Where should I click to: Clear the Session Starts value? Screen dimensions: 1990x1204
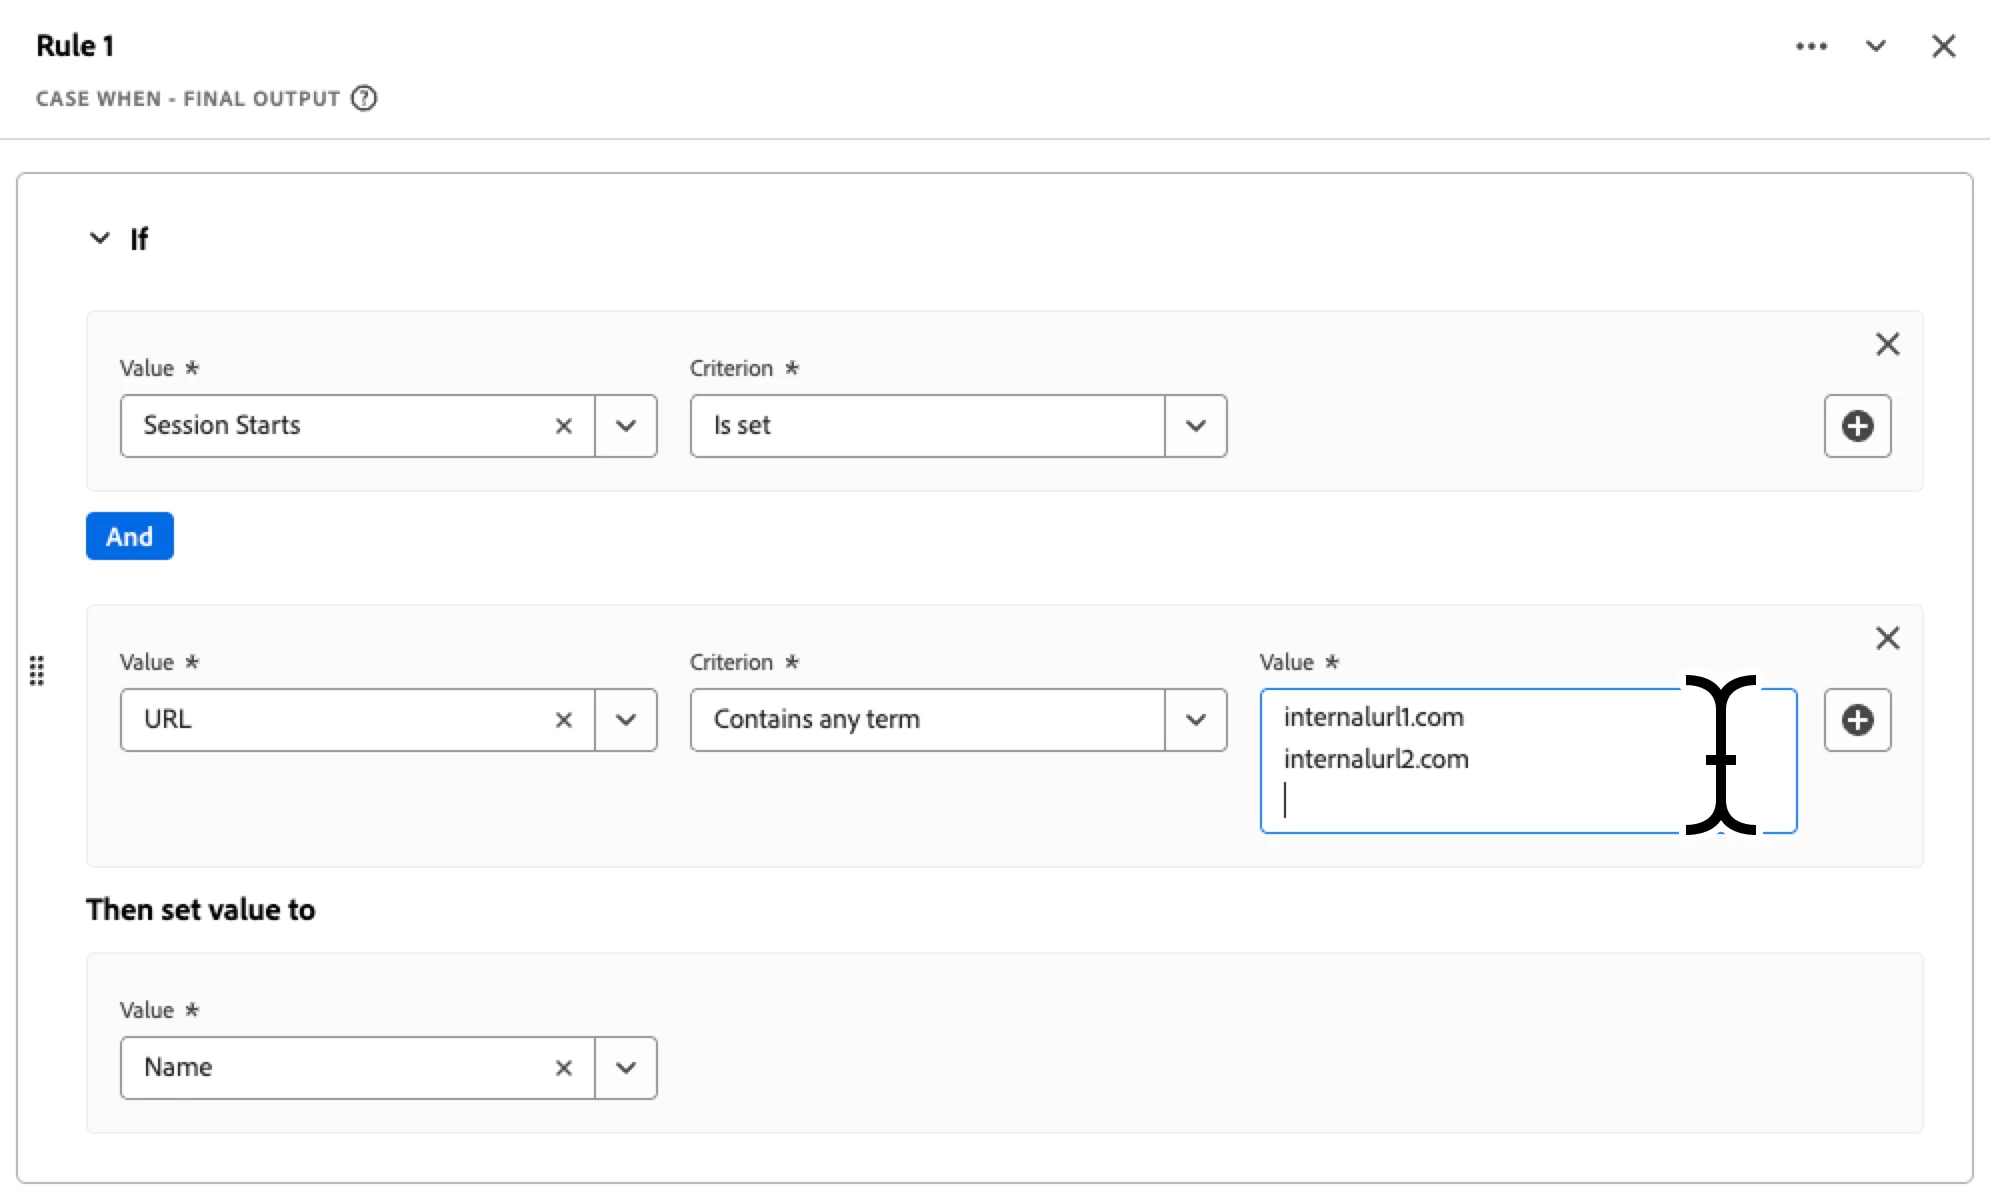(x=564, y=426)
